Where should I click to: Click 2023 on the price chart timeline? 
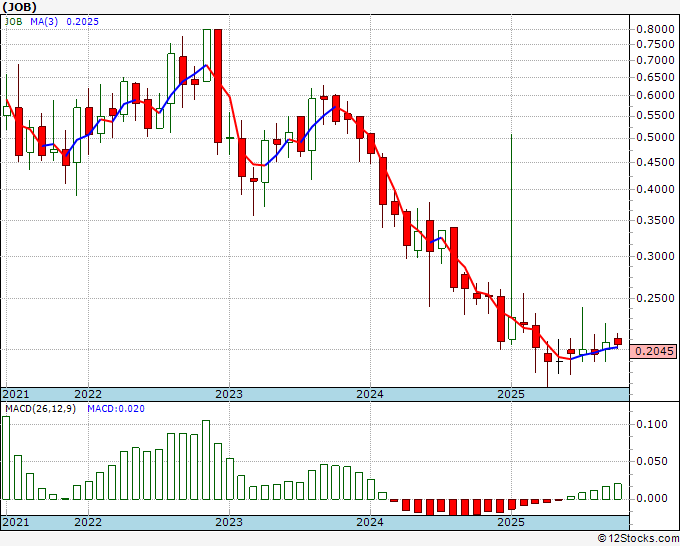[x=229, y=394]
